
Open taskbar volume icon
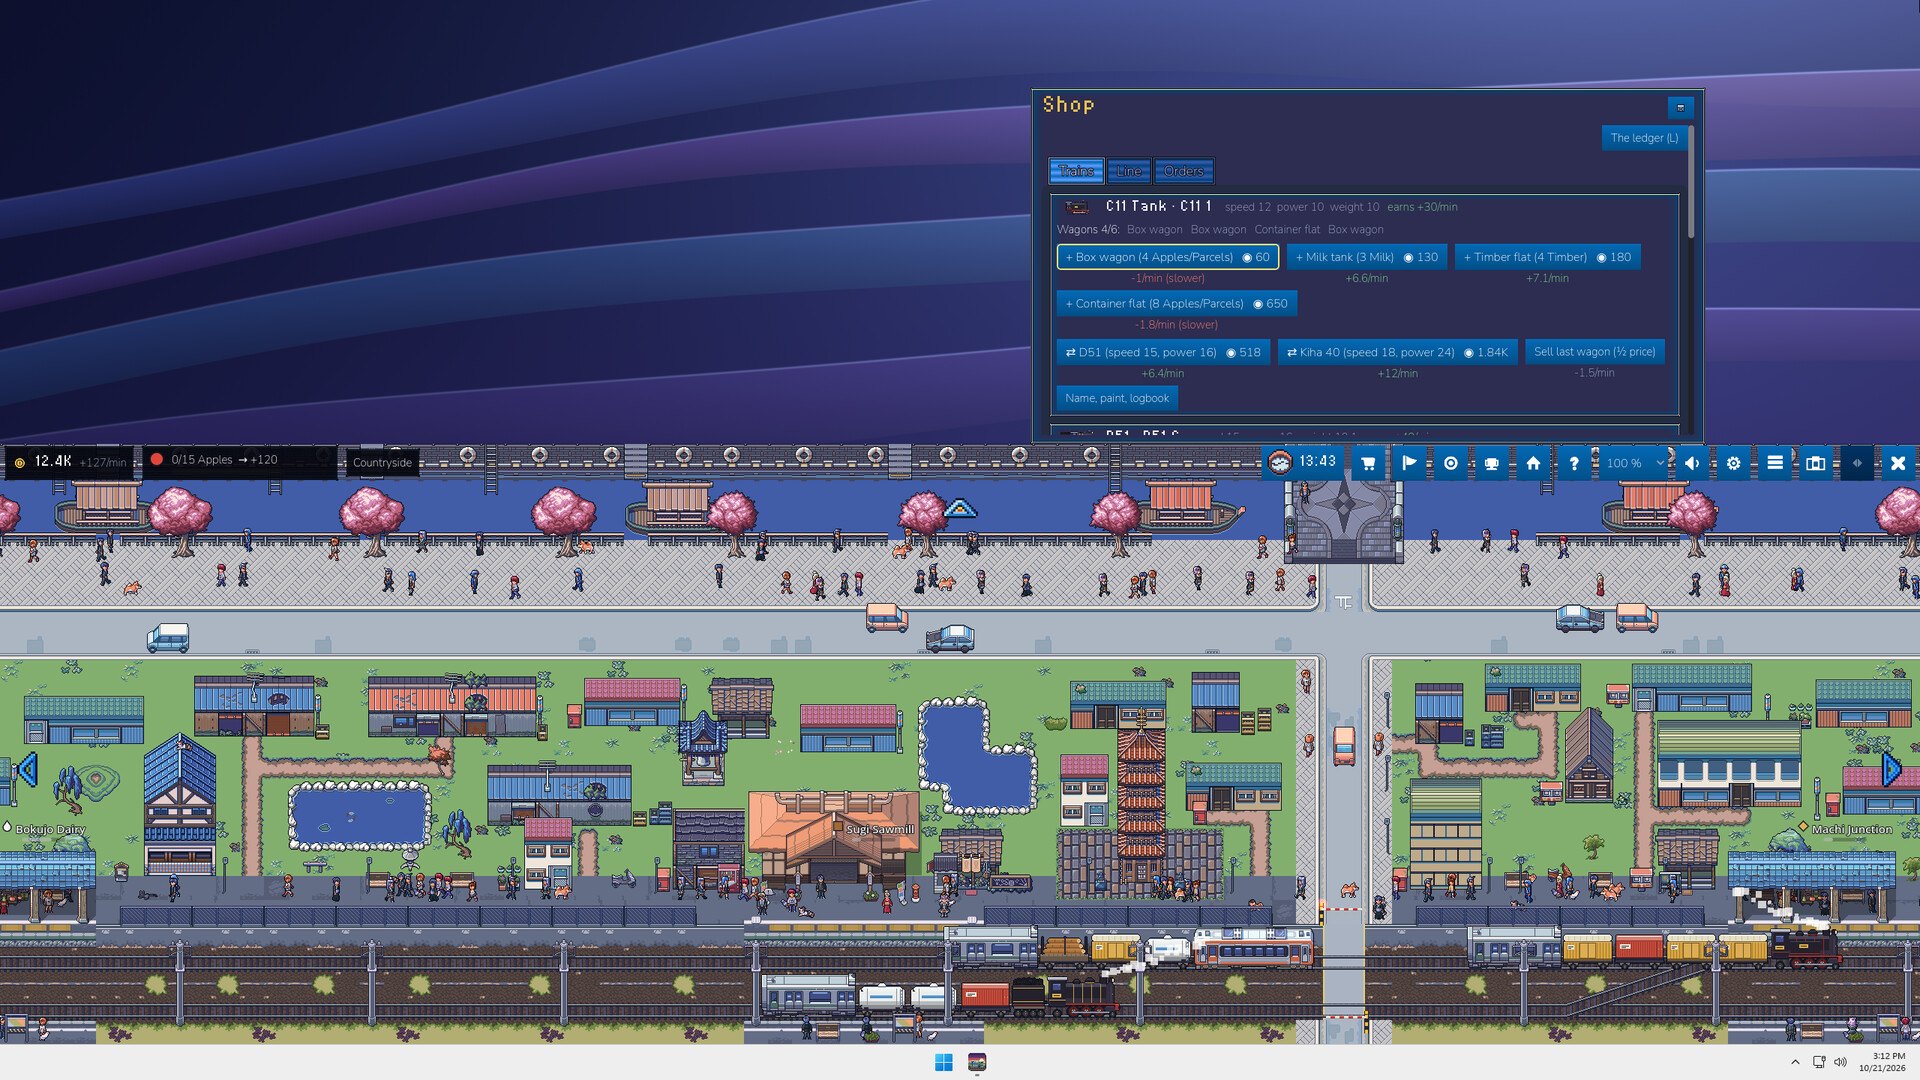point(1840,1062)
